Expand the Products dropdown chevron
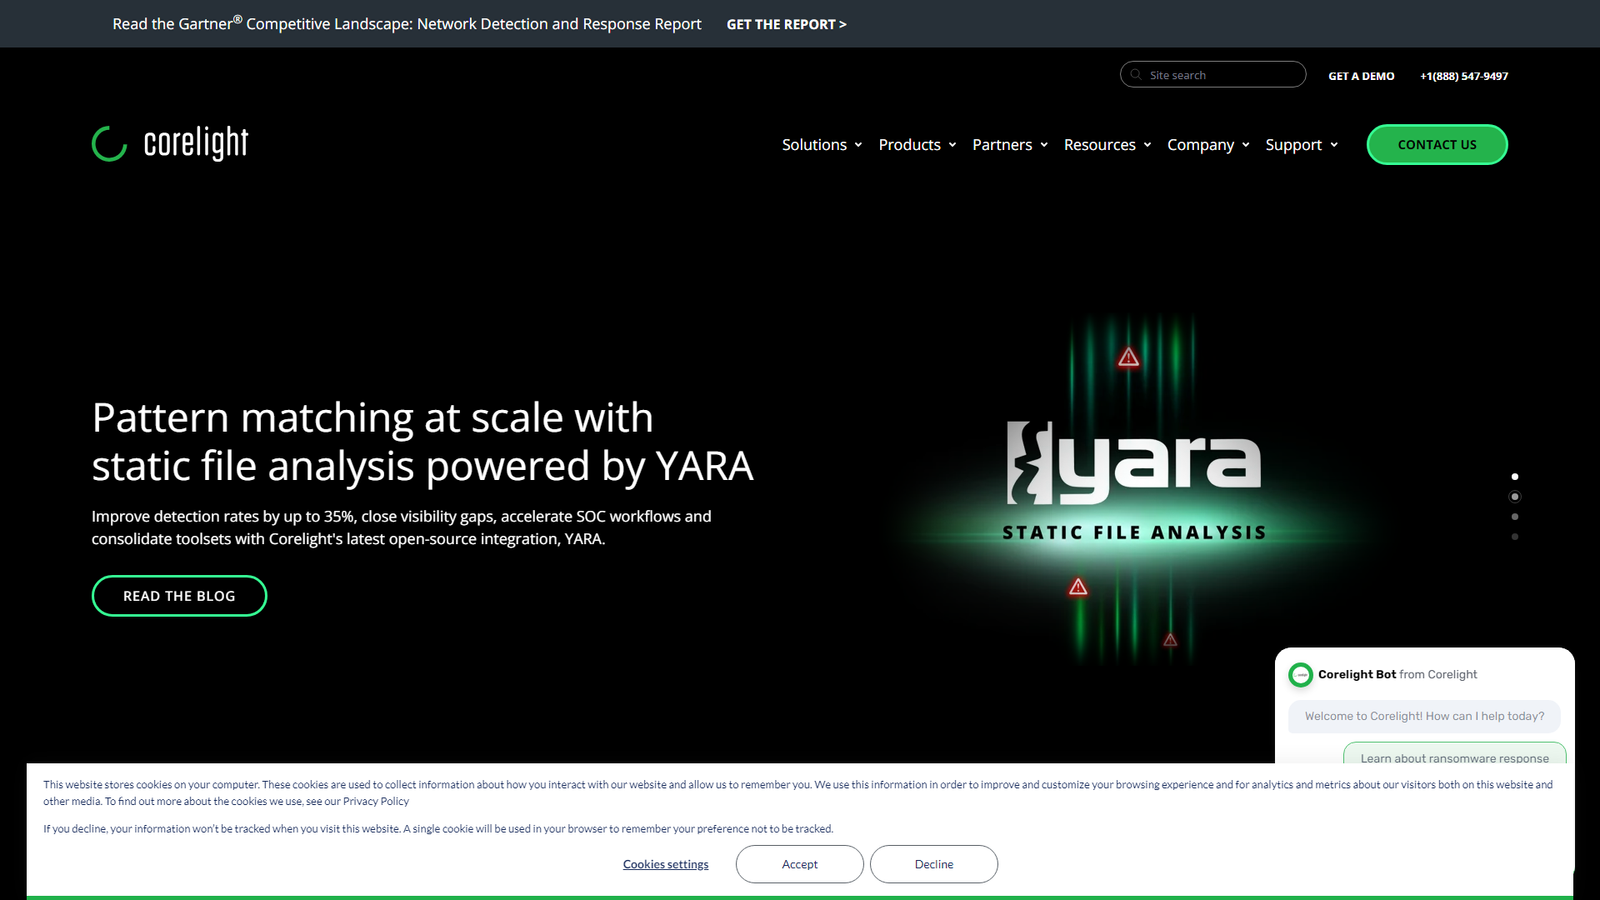This screenshot has height=900, width=1600. point(952,145)
